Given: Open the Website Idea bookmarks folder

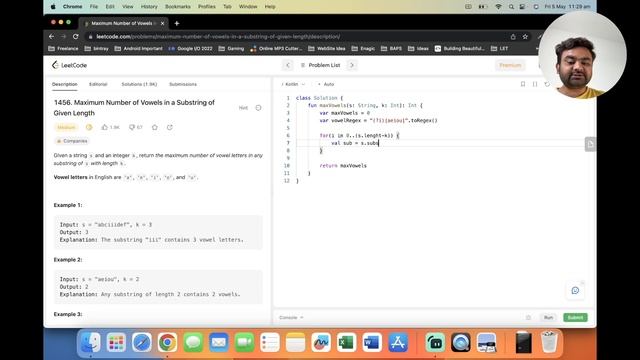Looking at the screenshot, I should pos(327,48).
